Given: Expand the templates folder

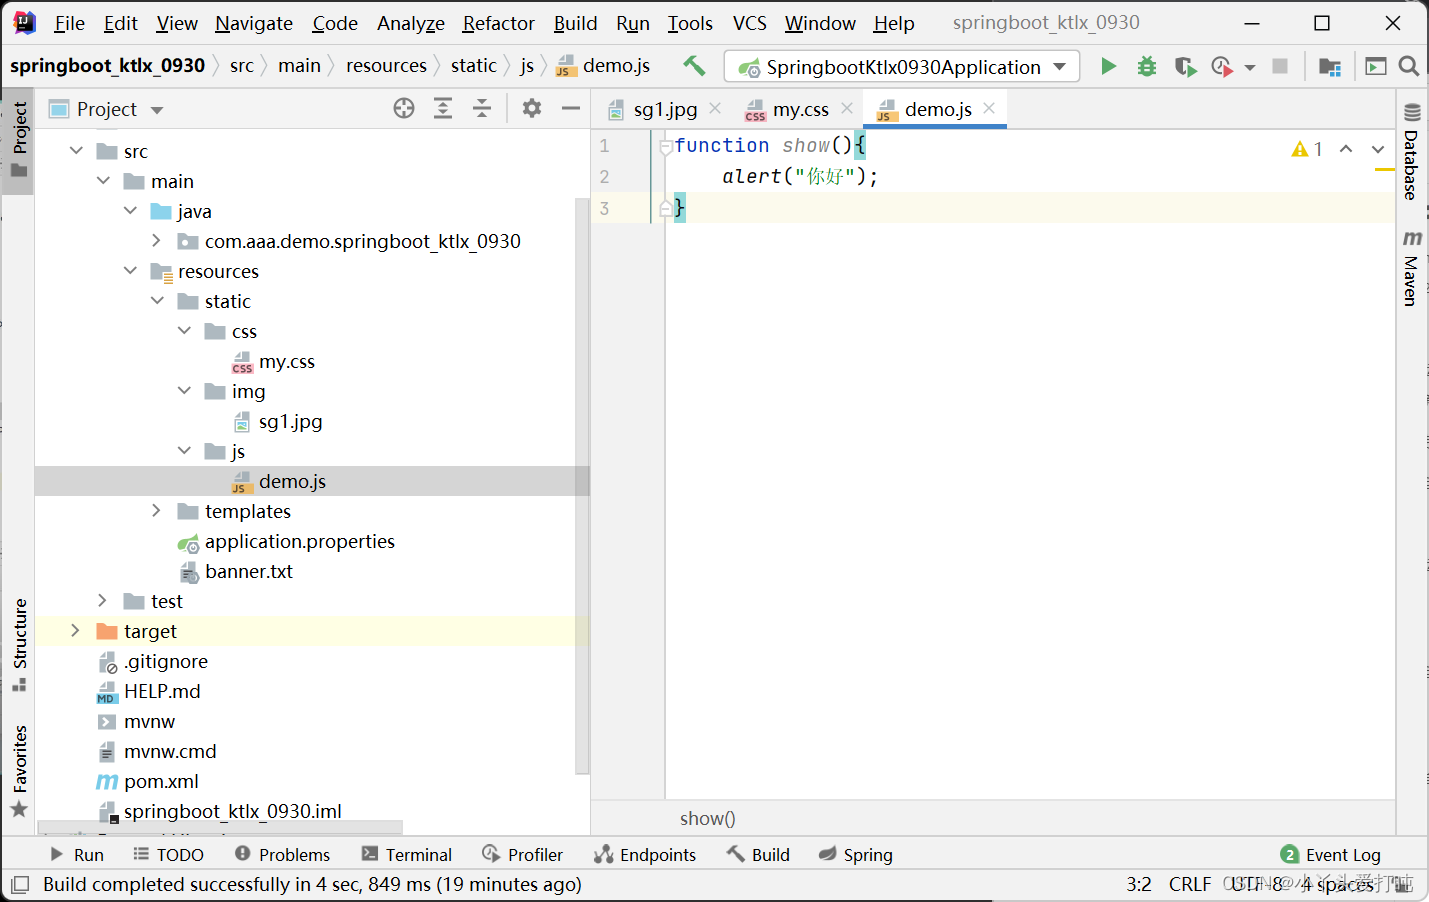Looking at the screenshot, I should coord(157,511).
